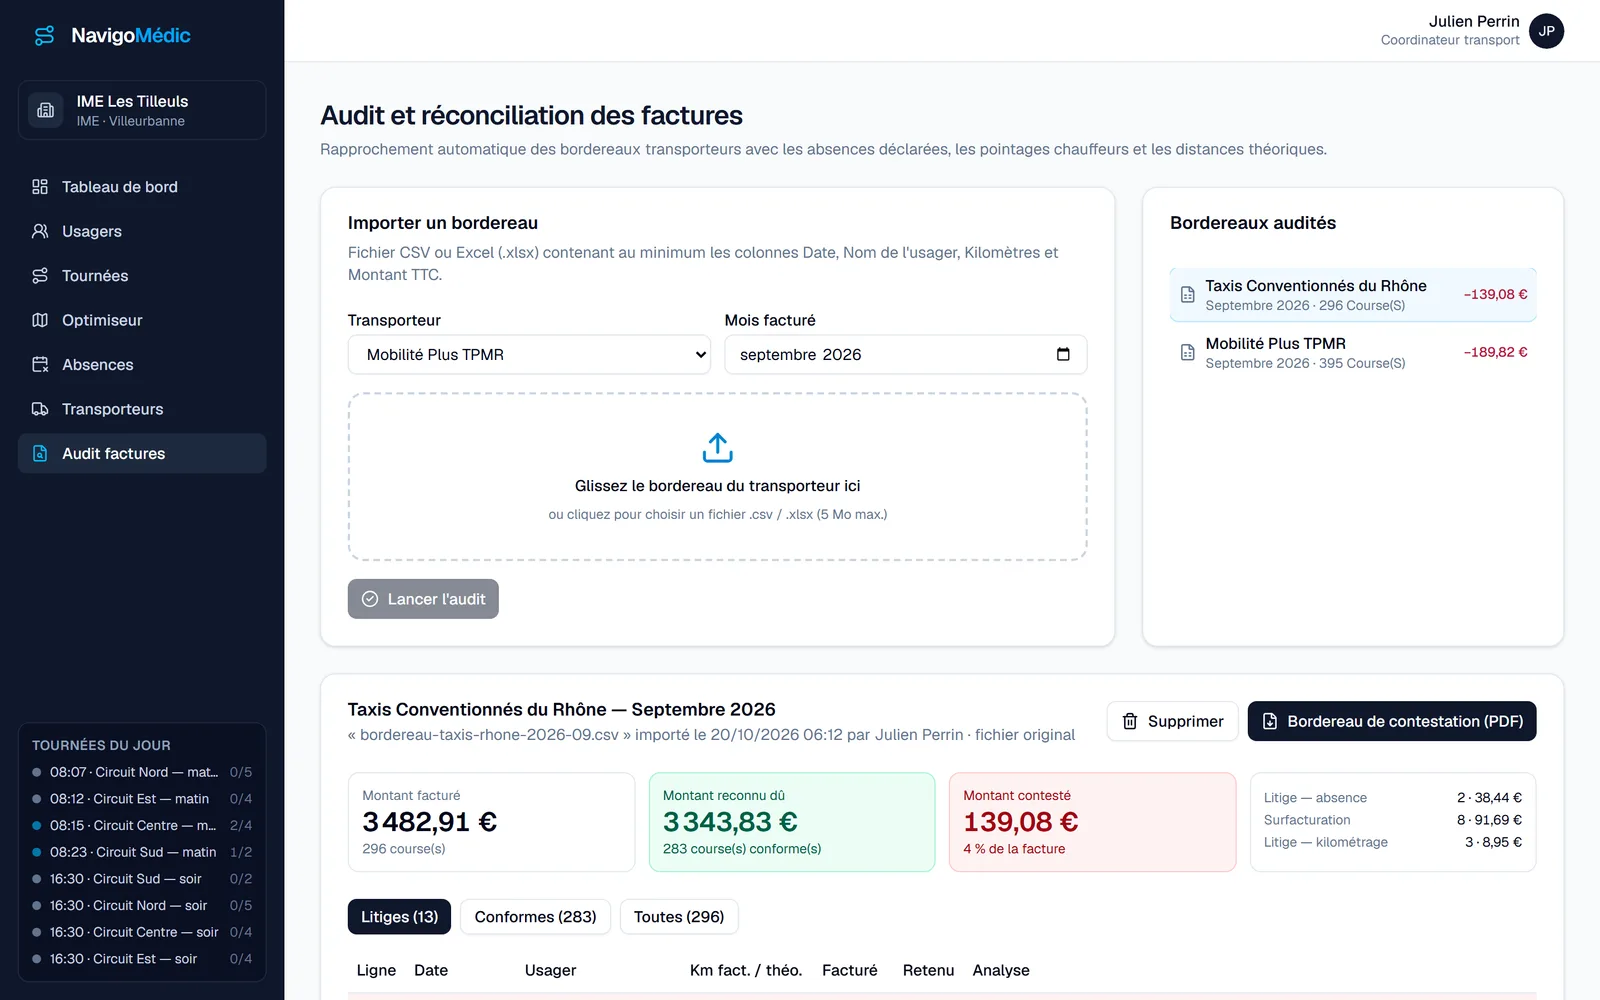Open the Optimiseur page
The image size is (1600, 1000).
[x=142, y=320]
